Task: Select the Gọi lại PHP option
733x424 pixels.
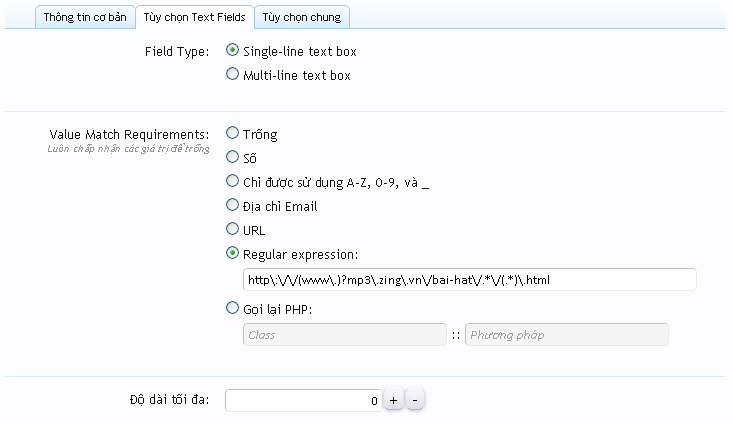Action: pyautogui.click(x=232, y=308)
